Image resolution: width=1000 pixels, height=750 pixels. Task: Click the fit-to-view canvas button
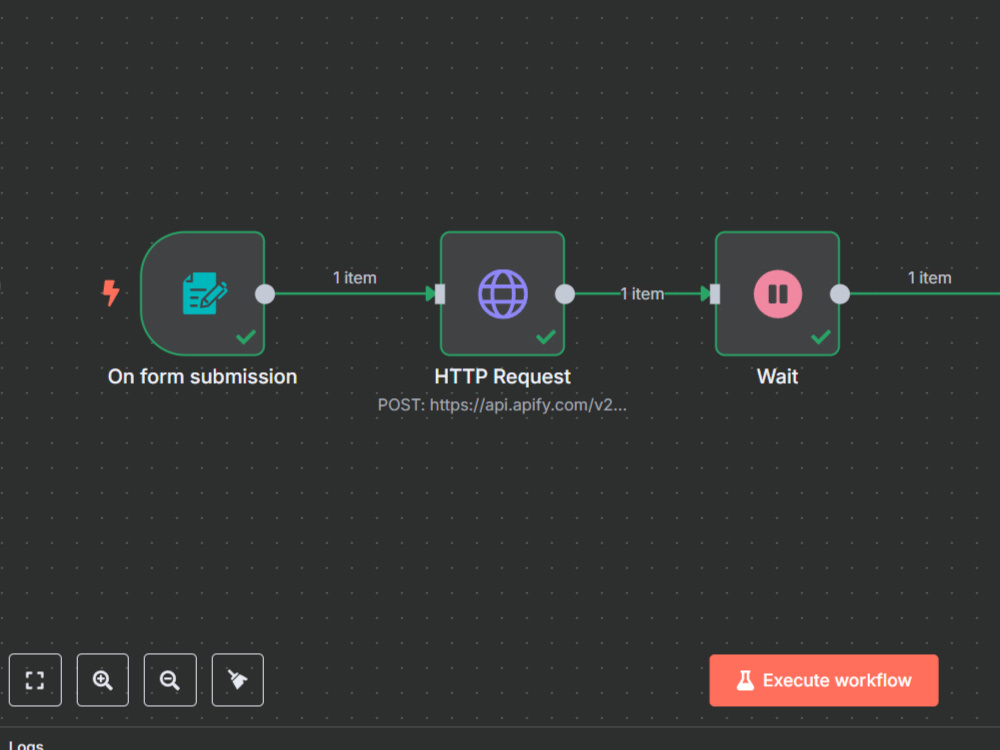(x=35, y=680)
